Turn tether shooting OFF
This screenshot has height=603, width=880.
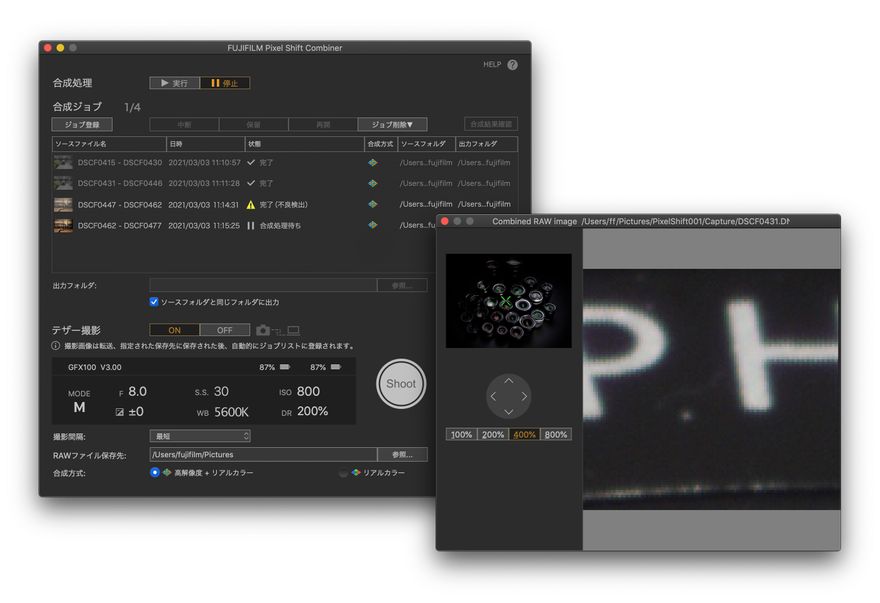click(x=224, y=330)
